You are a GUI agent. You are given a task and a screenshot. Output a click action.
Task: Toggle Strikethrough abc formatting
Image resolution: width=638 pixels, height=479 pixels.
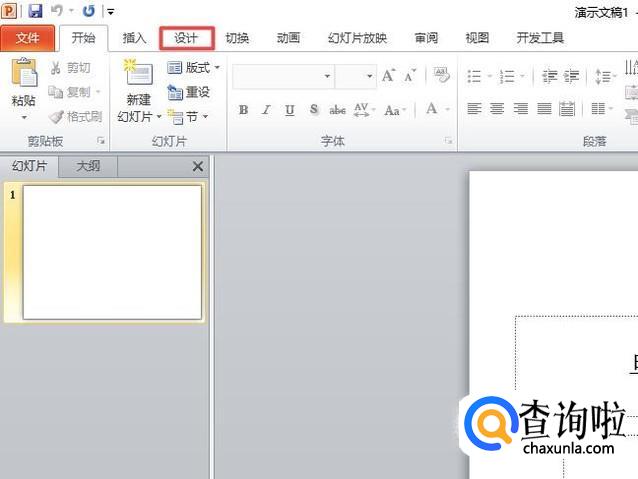[337, 110]
